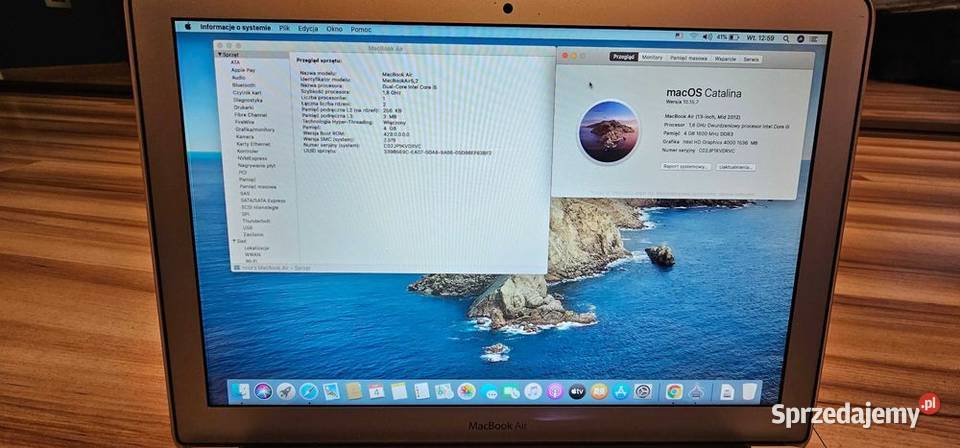Select Grafika/monitory in sidebar
The width and height of the screenshot is (960, 448).
tap(255, 130)
